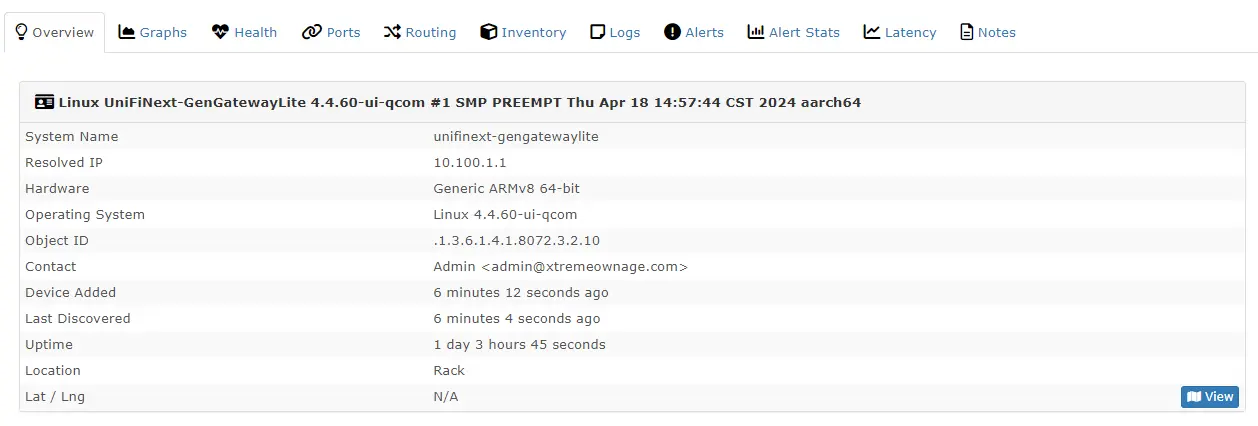
Task: Open the Notes tab
Action: tap(996, 32)
